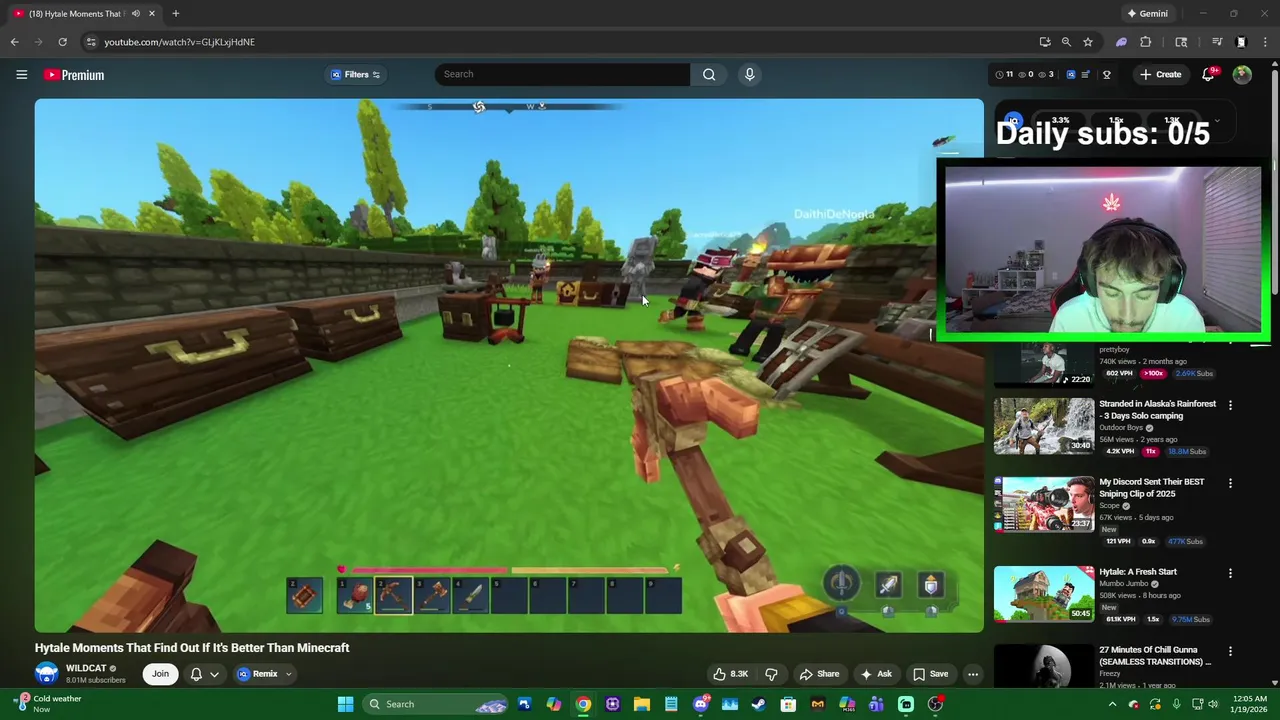Mute the Hytale Moments tab audio
The height and width of the screenshot is (720, 1280).
coord(136,13)
